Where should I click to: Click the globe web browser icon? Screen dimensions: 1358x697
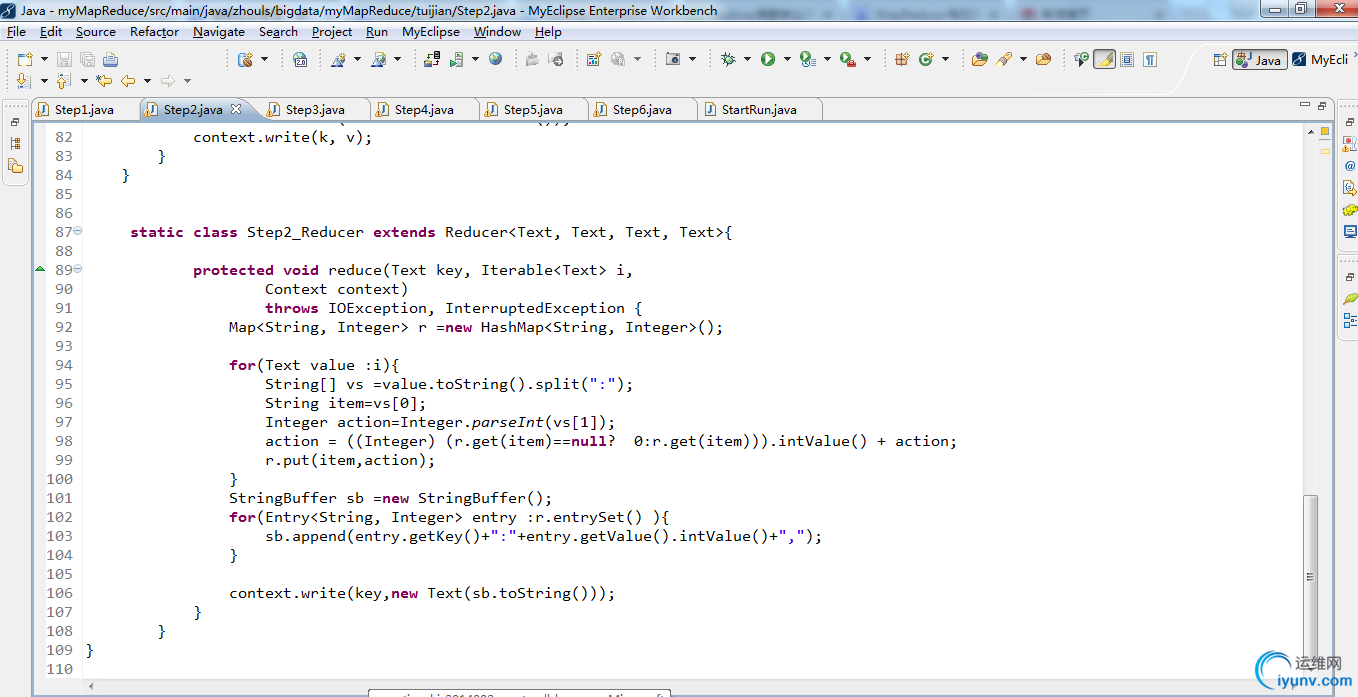(x=495, y=59)
